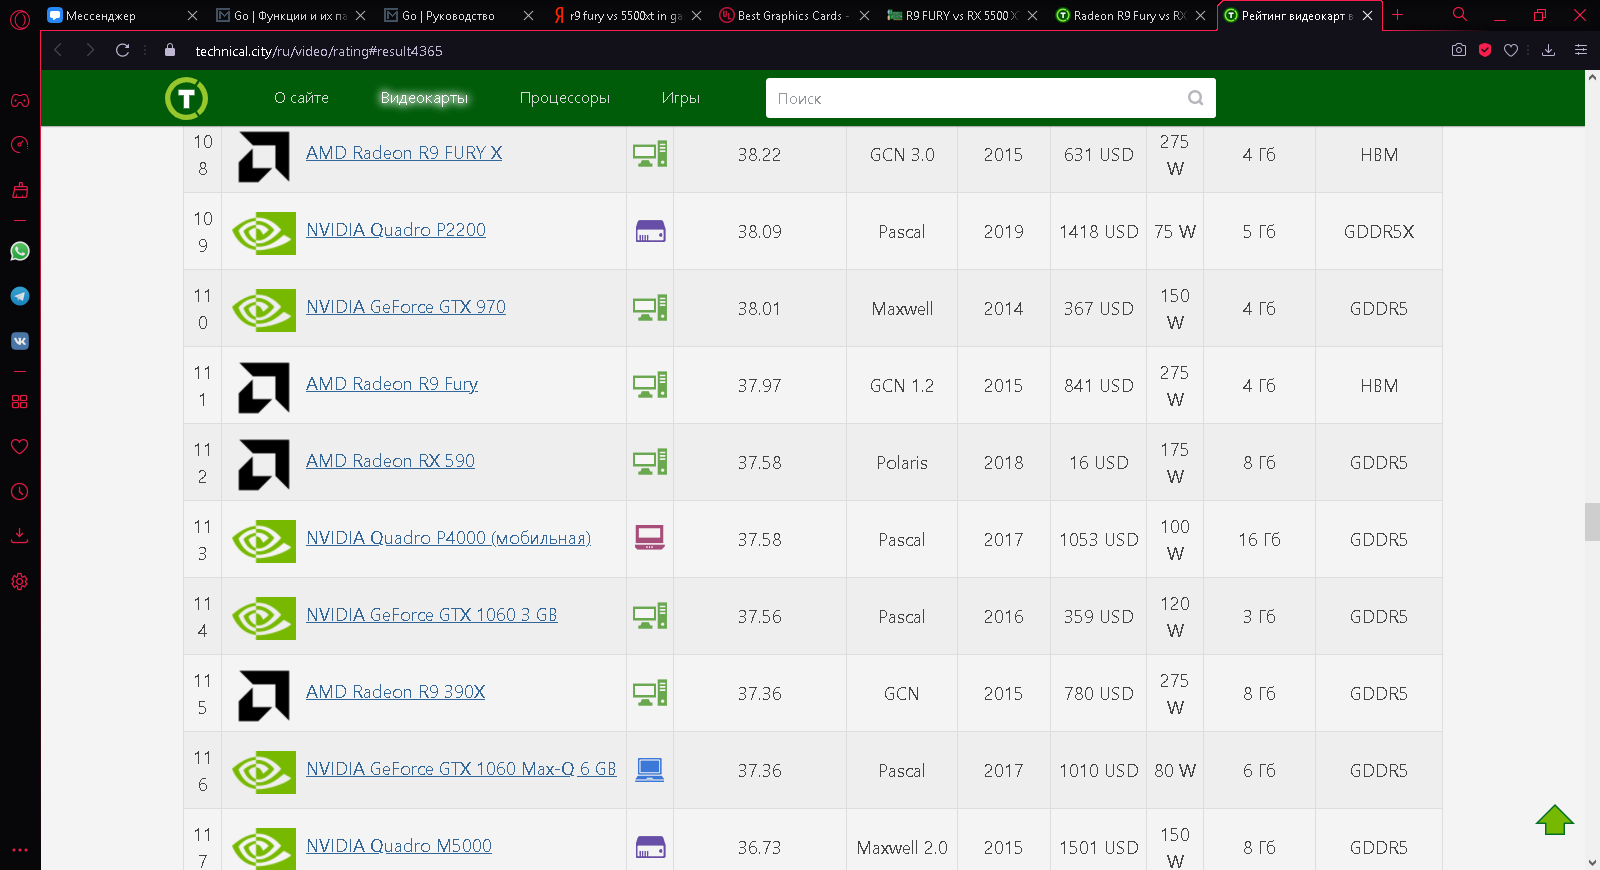Open NVIDIA GeForce GTX 1060 3 GB link
1600x870 pixels.
click(x=432, y=615)
